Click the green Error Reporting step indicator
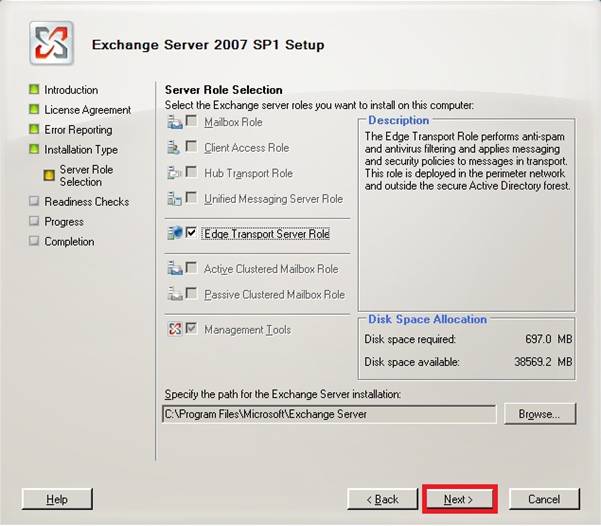The height and width of the screenshot is (526, 601). pyautogui.click(x=34, y=129)
